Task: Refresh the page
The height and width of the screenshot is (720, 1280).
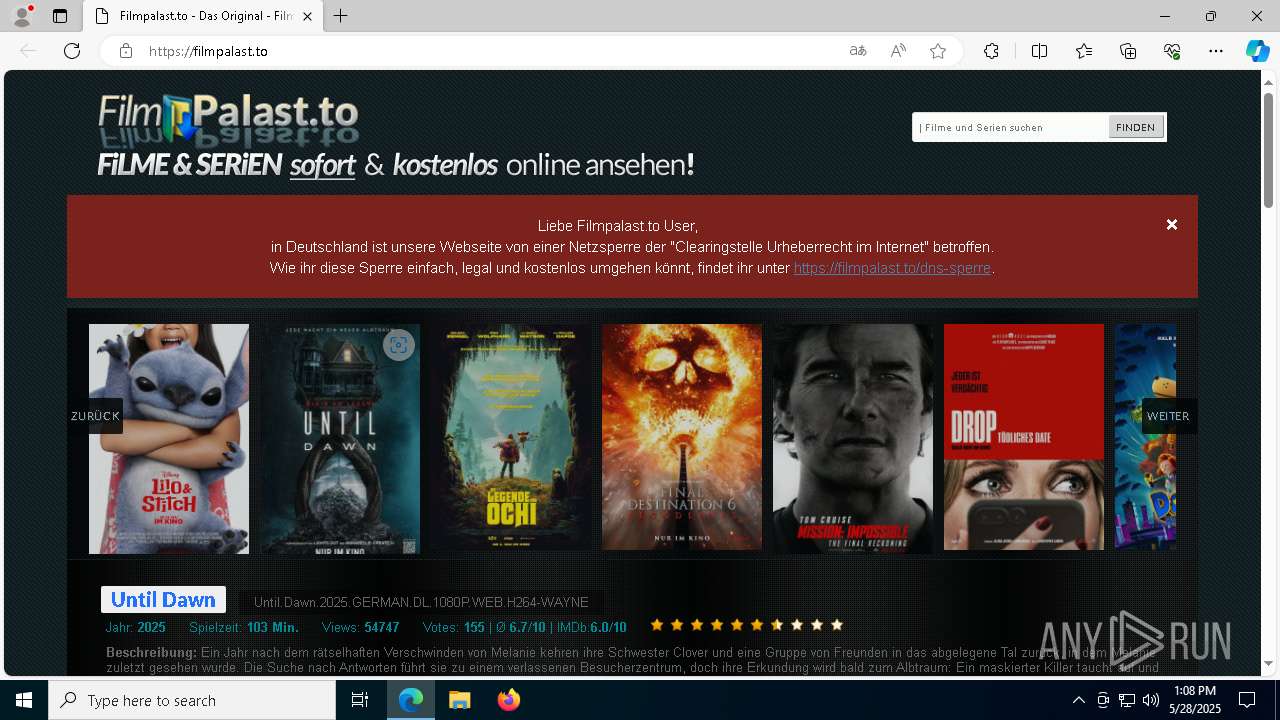Action: click(x=72, y=51)
